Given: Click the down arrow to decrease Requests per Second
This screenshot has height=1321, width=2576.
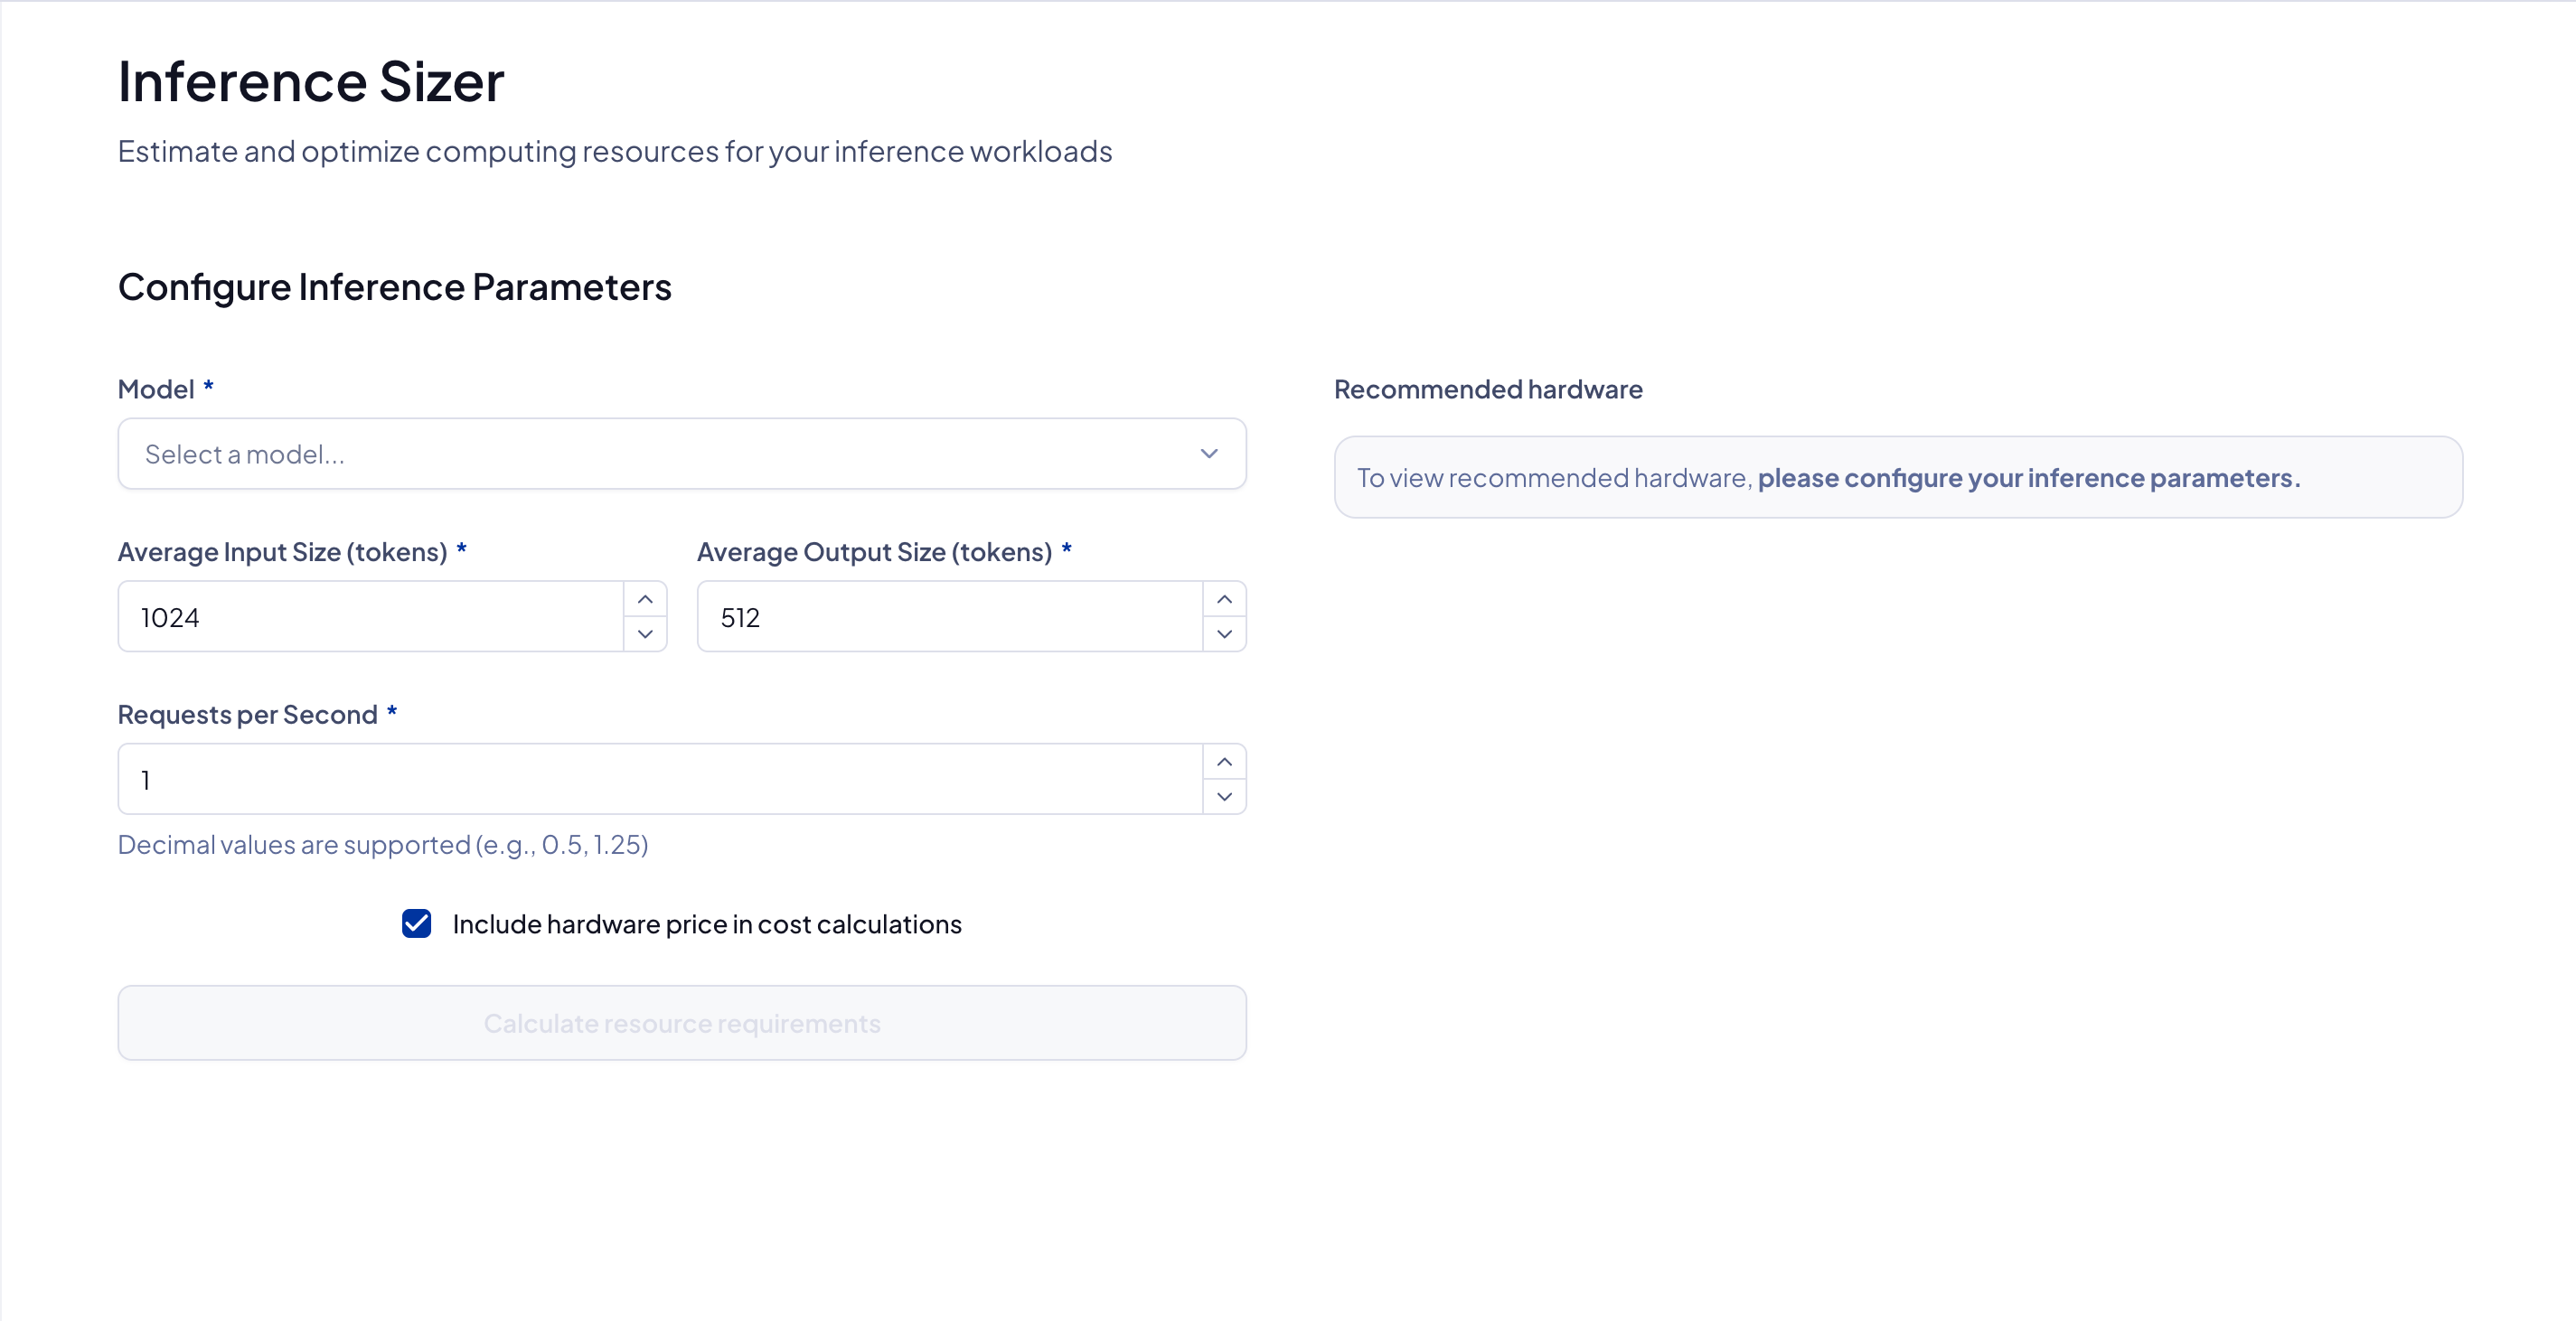Looking at the screenshot, I should point(1224,798).
